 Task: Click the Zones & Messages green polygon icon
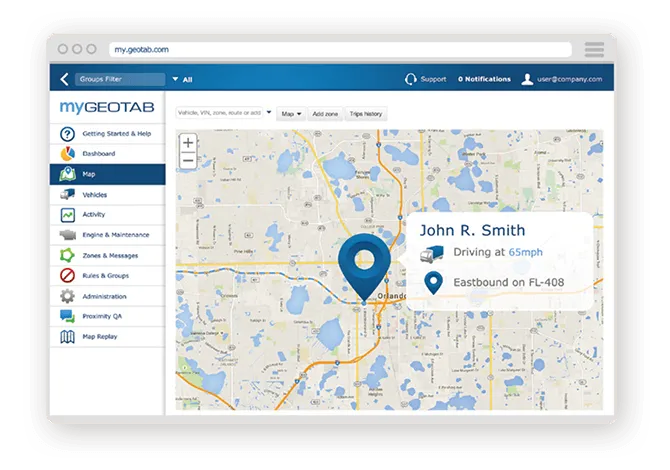click(67, 255)
